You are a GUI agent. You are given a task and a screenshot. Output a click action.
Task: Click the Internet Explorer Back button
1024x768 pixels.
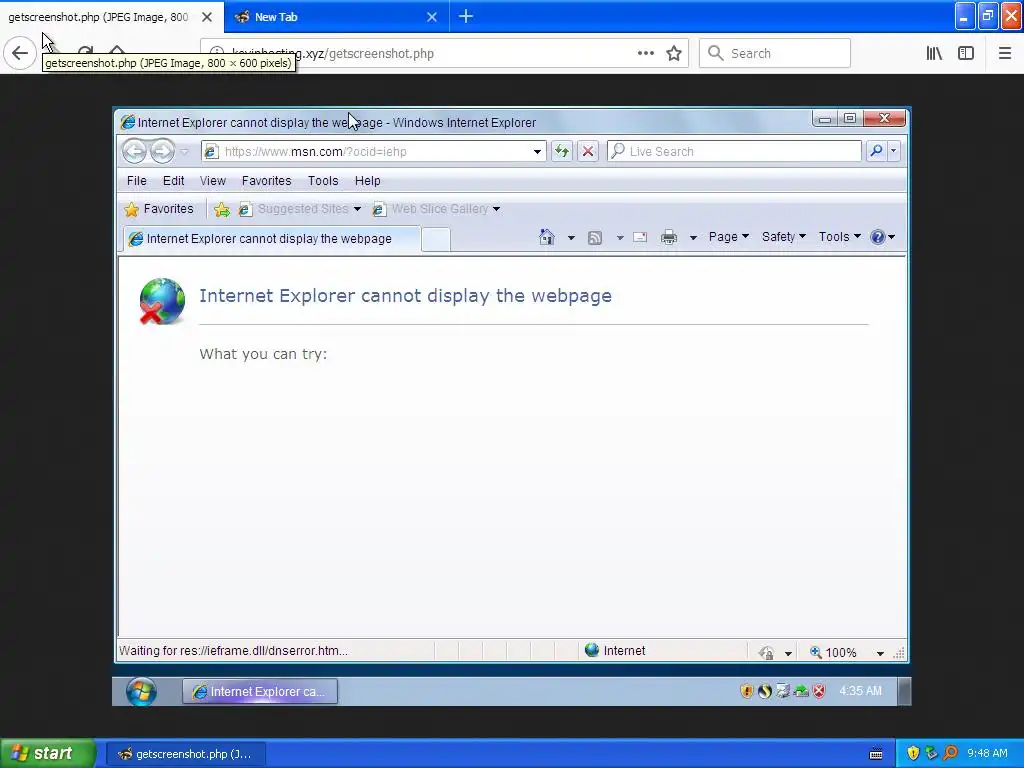click(135, 152)
